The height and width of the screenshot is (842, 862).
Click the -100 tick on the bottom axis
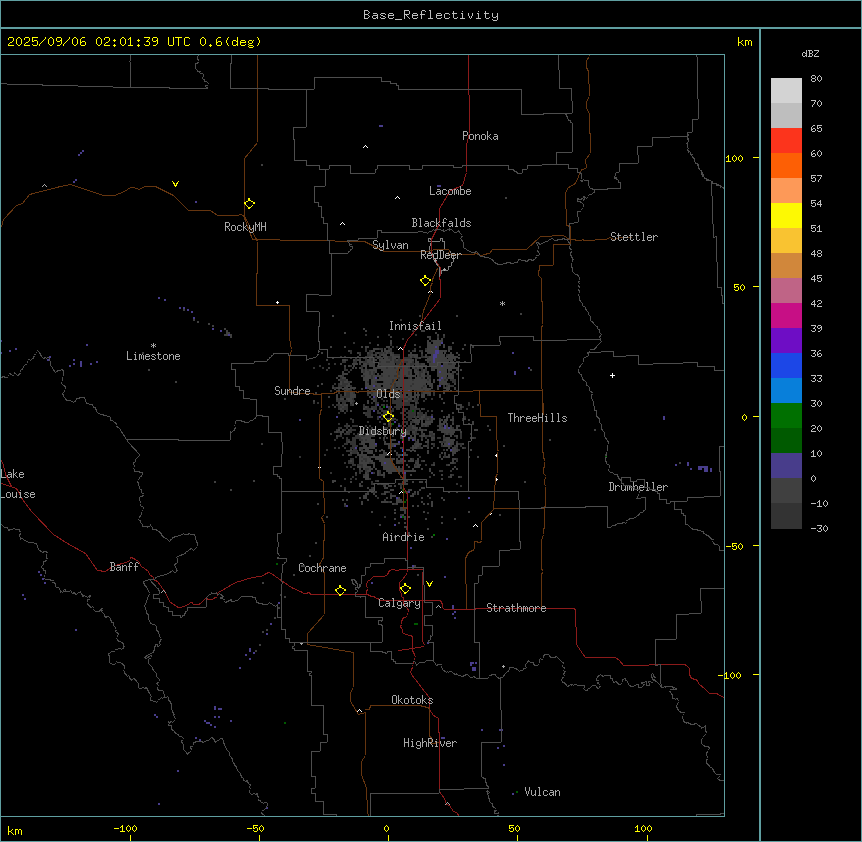[125, 828]
